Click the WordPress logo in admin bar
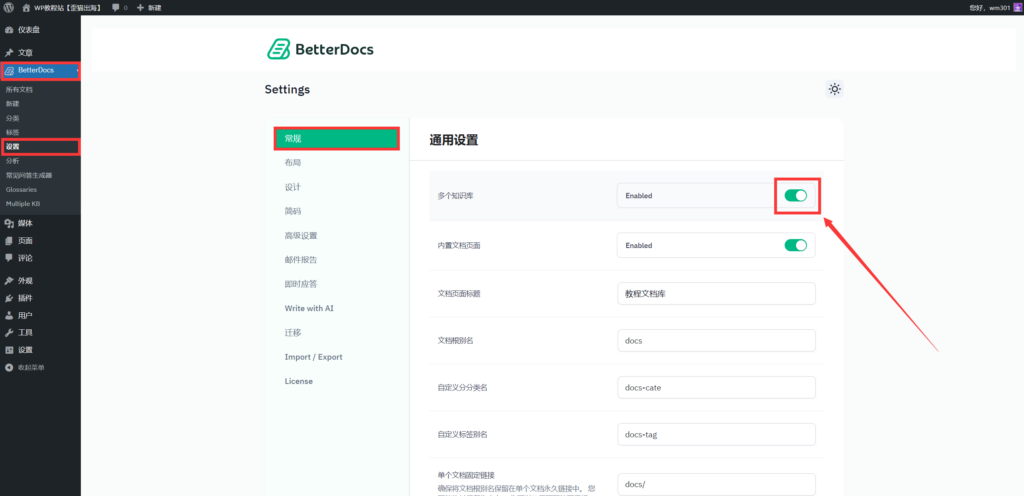The image size is (1024, 496). (x=8, y=7)
